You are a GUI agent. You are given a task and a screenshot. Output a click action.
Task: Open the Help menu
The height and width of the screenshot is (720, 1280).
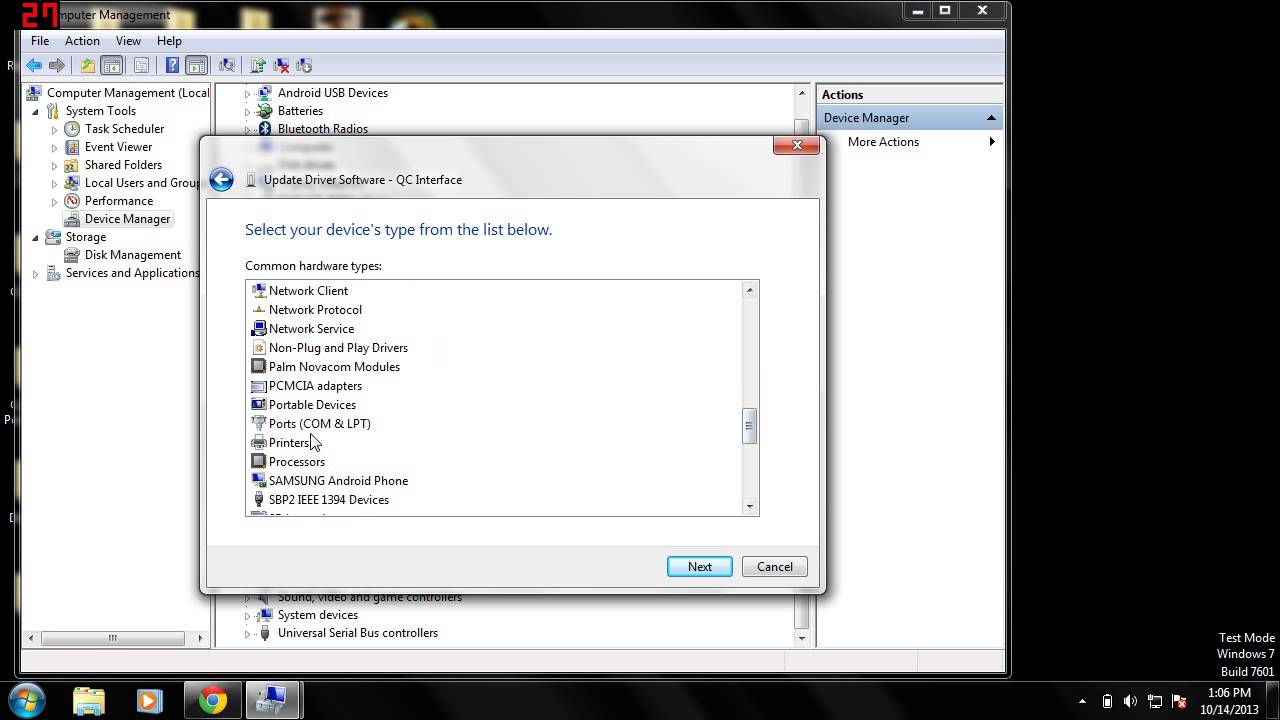[169, 41]
